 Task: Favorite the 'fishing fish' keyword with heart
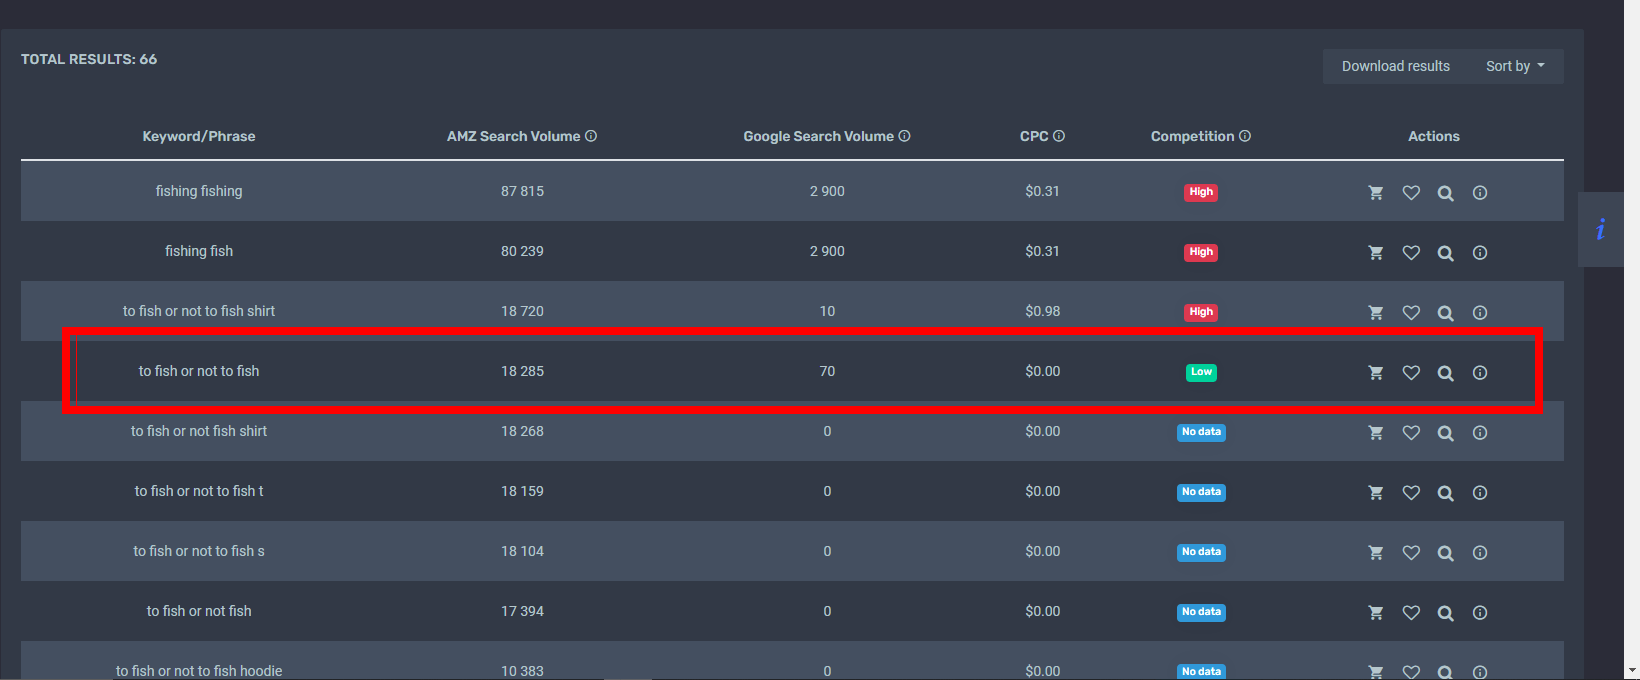click(x=1411, y=253)
